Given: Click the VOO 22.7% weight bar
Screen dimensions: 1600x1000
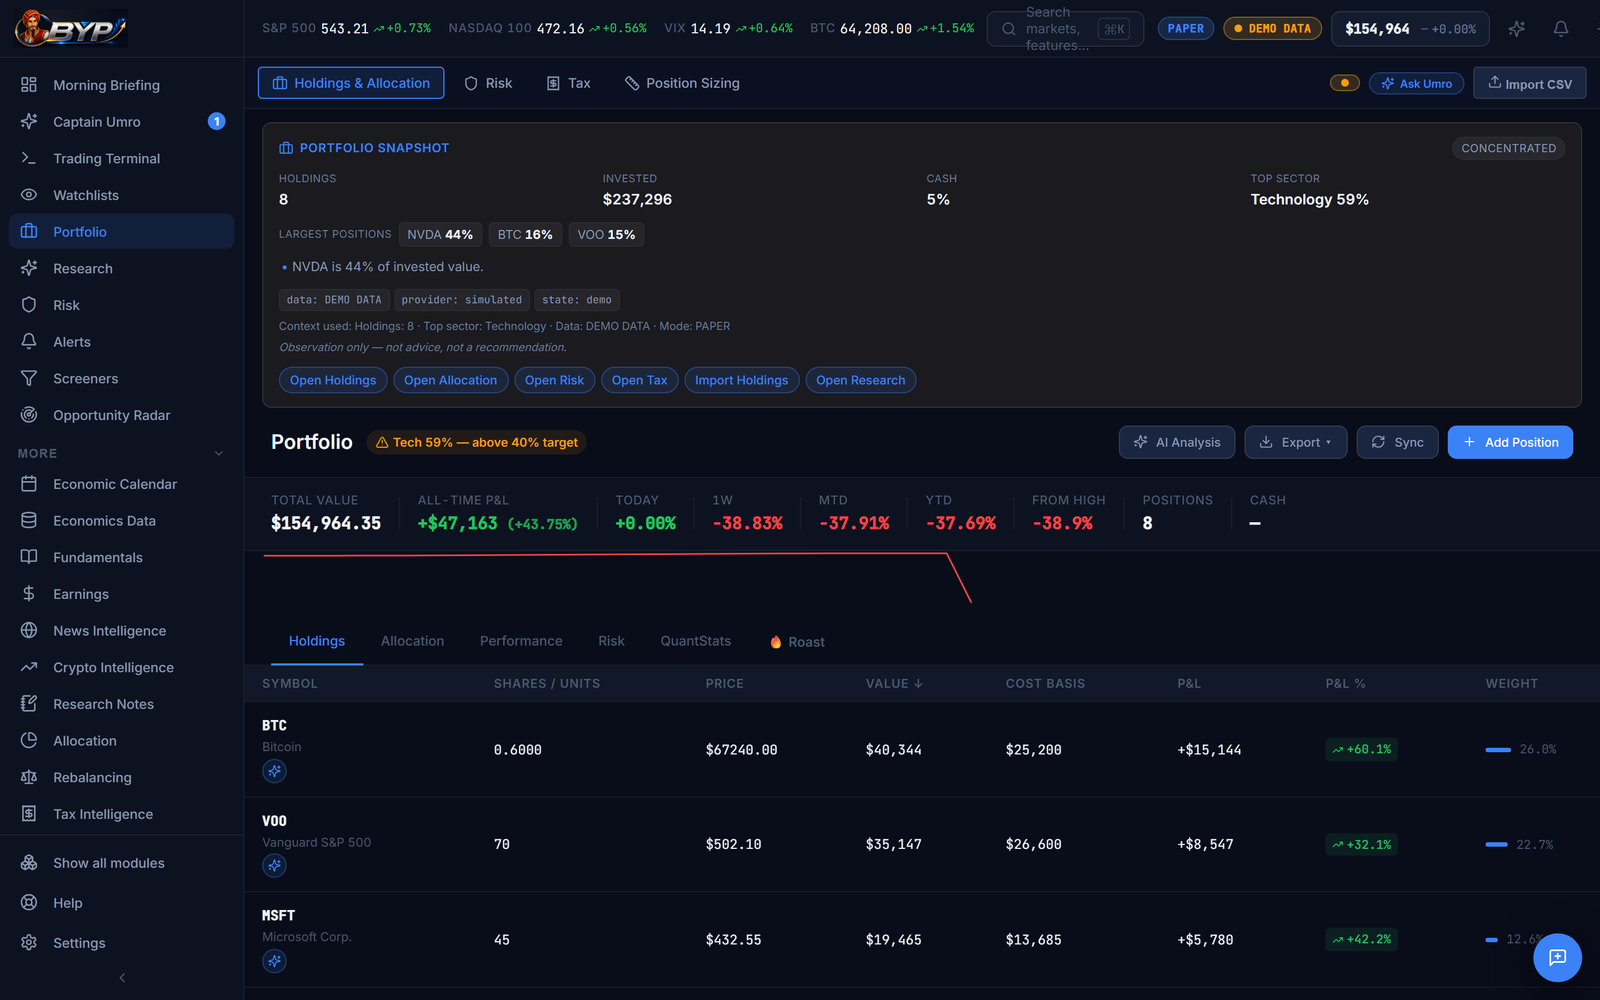Looking at the screenshot, I should point(1496,845).
